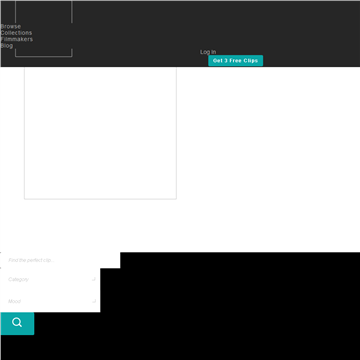
Task: Open the Browse menu item
Action: pos(11,26)
